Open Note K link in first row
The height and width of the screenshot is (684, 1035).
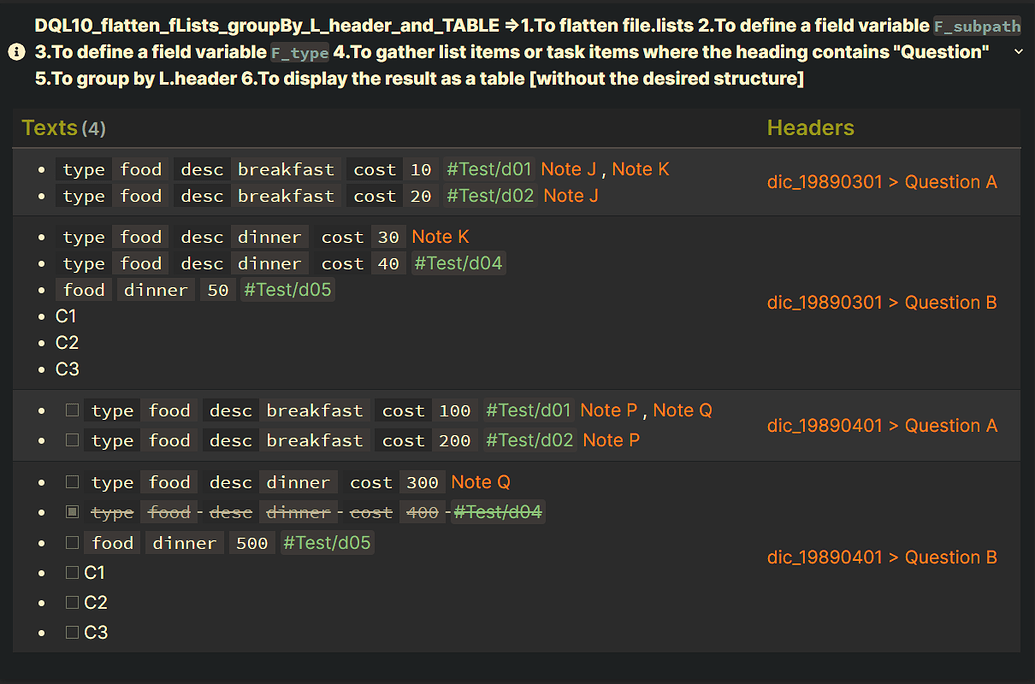point(640,169)
